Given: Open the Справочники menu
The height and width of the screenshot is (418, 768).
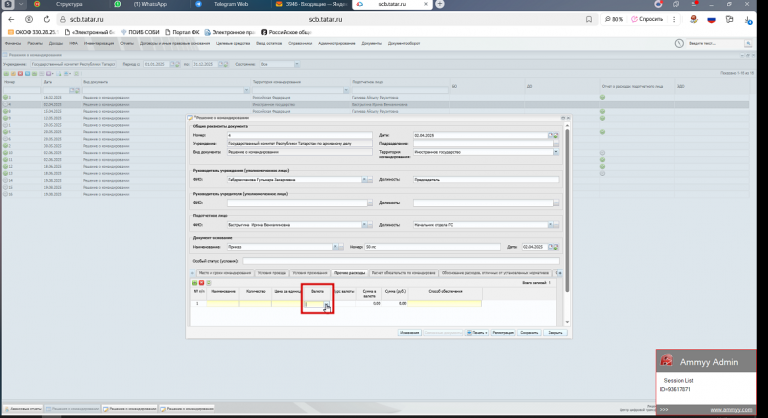Looking at the screenshot, I should 300,44.
